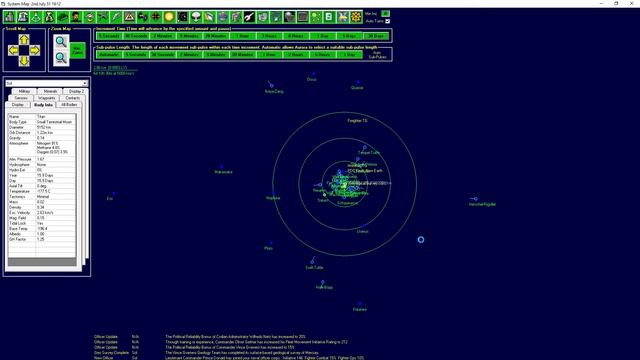Set sub-pulse length to Automatic
The image size is (640, 360).
pyautogui.click(x=109, y=54)
